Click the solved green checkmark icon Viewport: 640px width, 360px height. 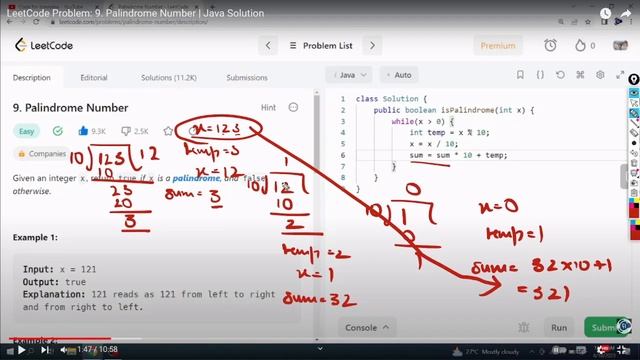click(58, 131)
